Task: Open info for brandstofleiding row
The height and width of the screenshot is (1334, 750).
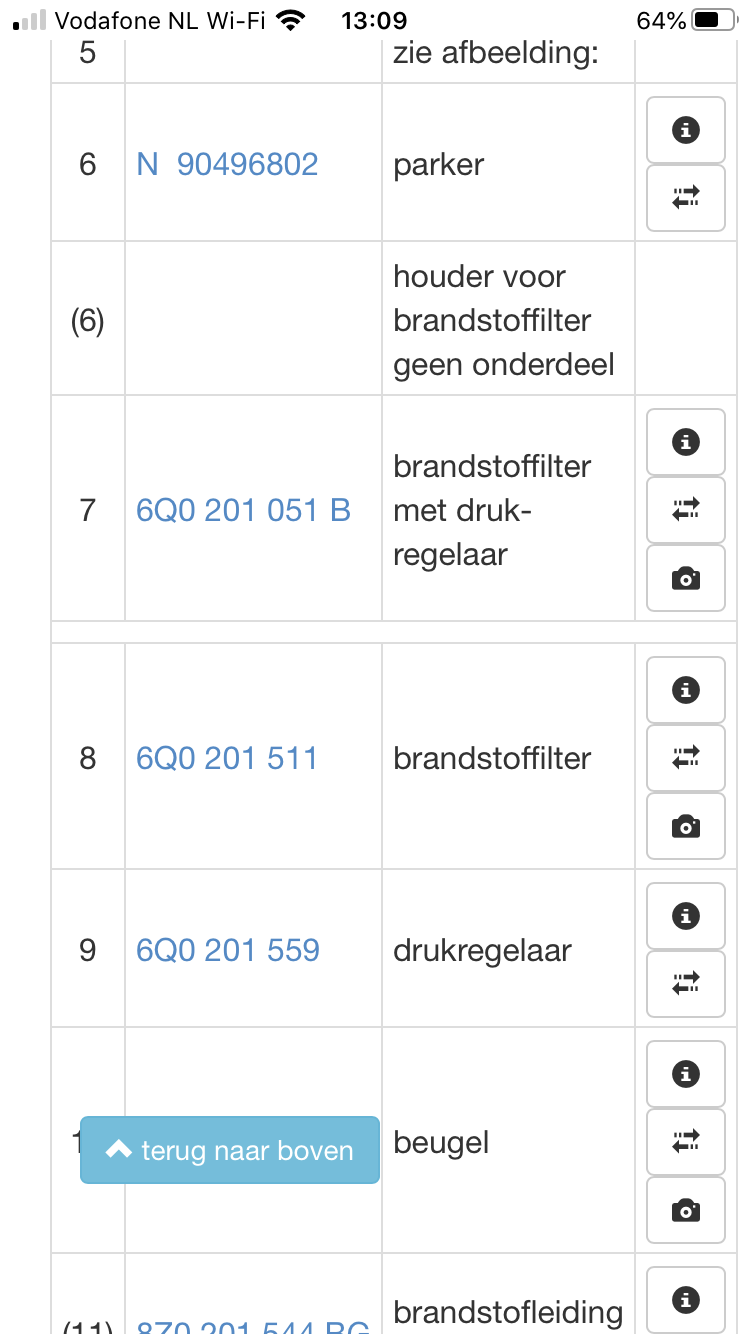Action: 686,1300
